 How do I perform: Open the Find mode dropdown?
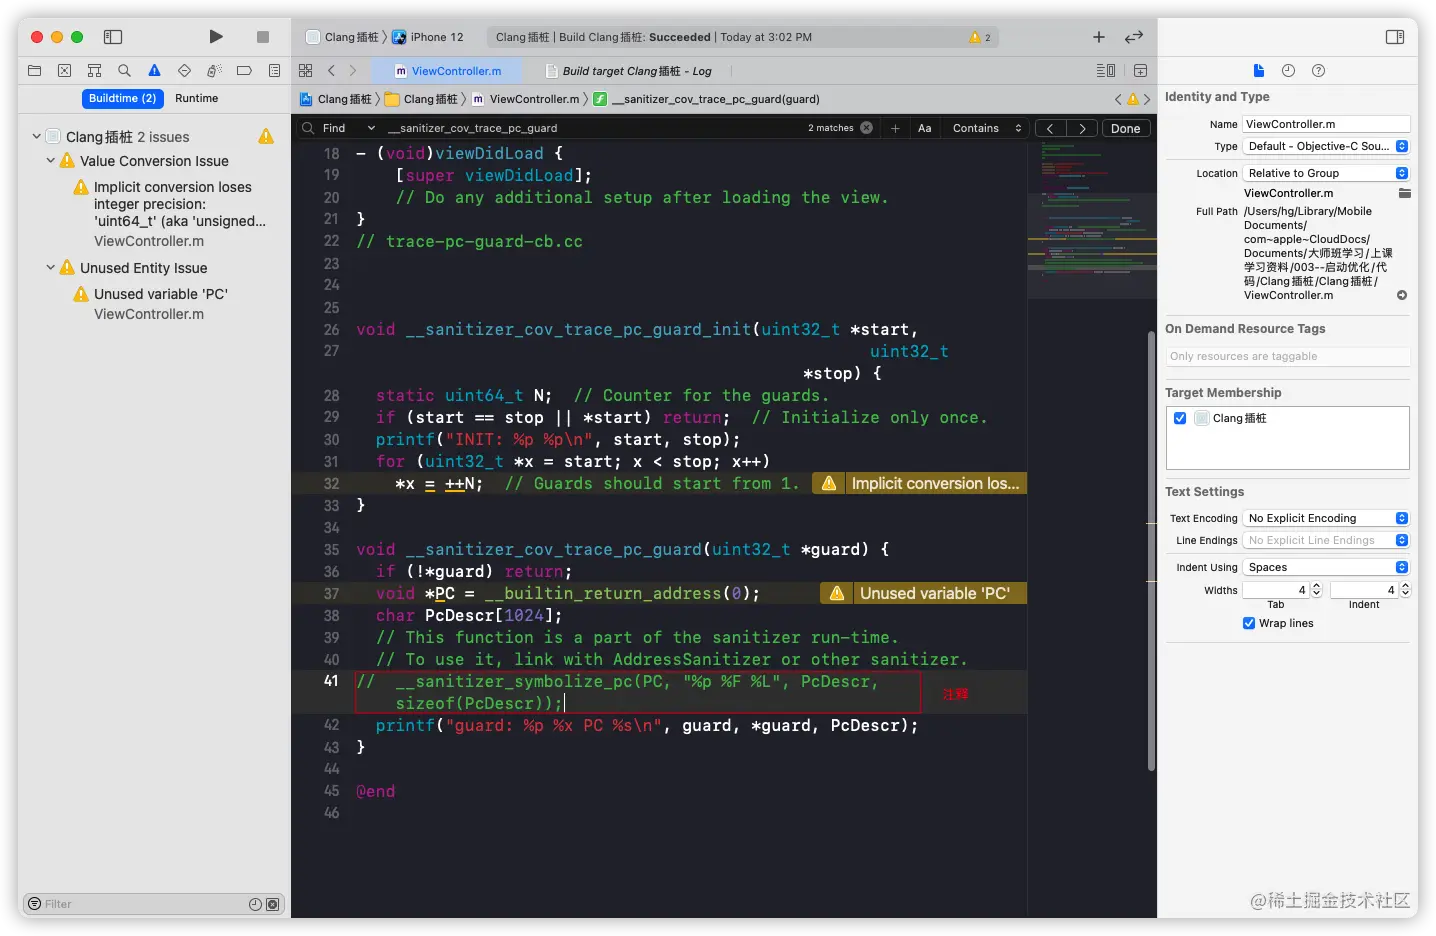(x=349, y=128)
